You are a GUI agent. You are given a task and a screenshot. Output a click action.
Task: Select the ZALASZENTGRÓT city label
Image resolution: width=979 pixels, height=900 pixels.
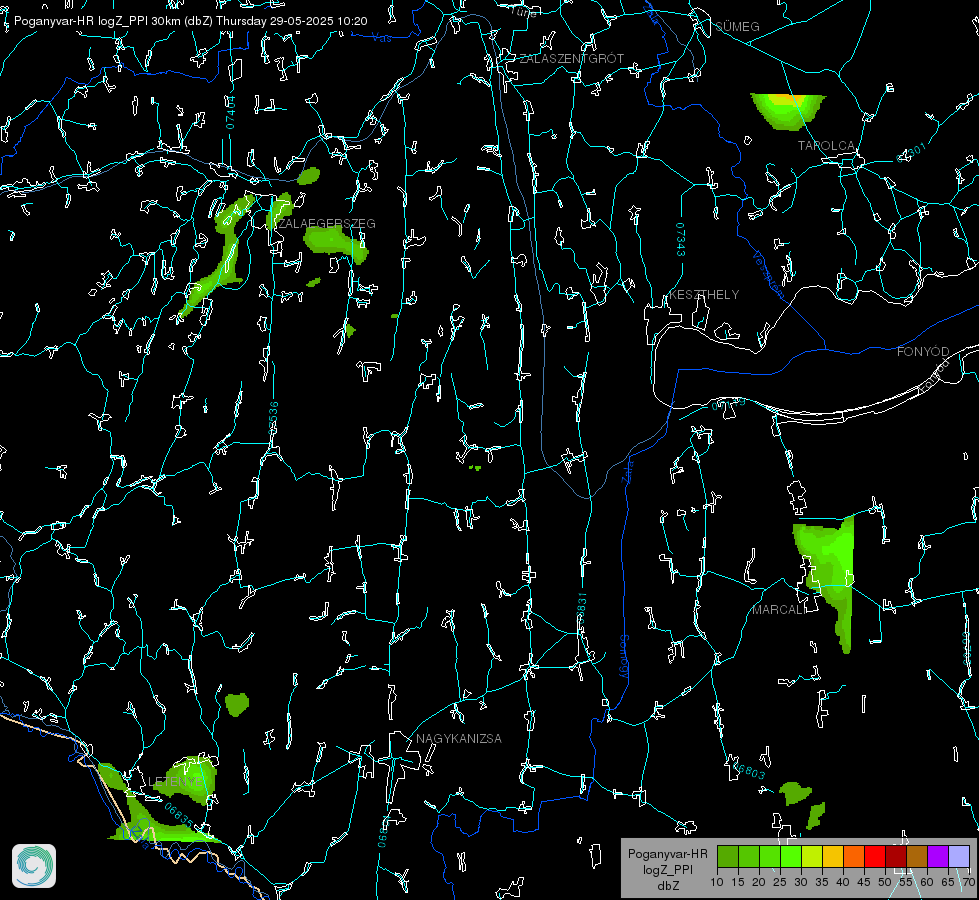pyautogui.click(x=571, y=59)
